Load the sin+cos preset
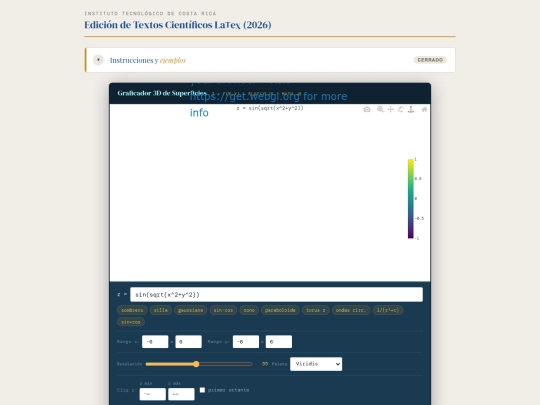 point(131,322)
